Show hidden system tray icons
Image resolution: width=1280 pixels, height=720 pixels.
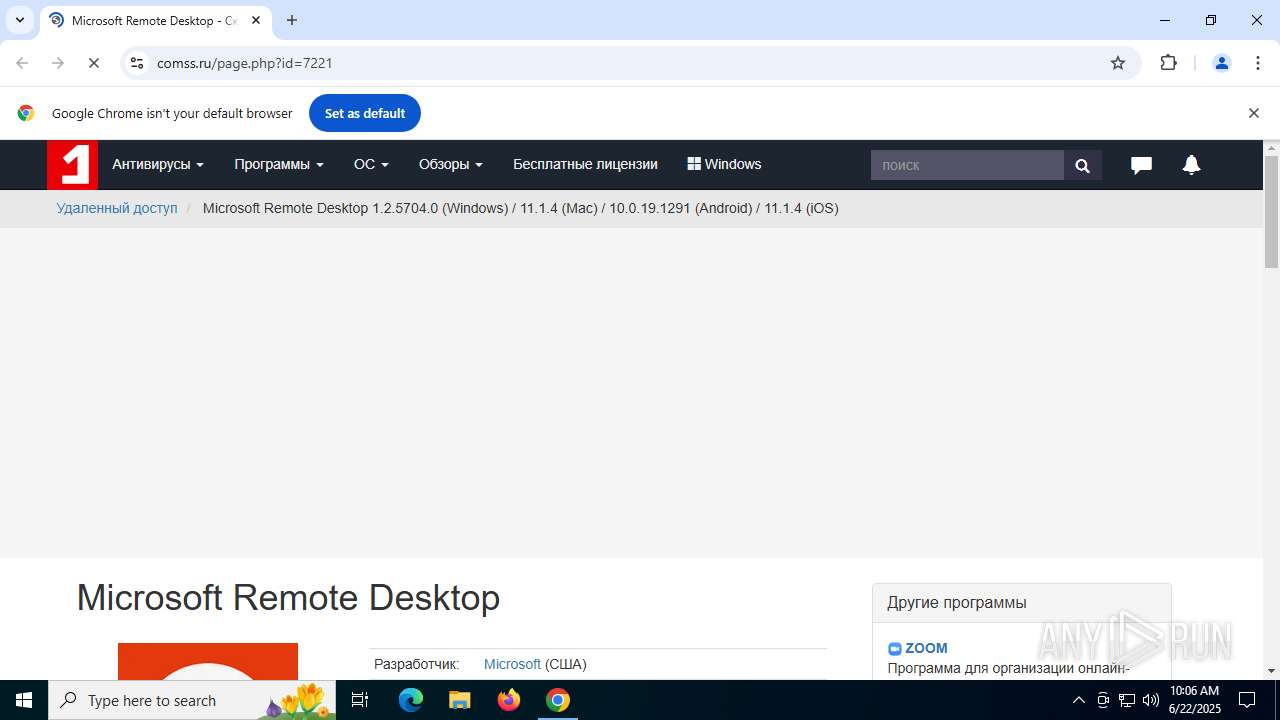(1078, 700)
